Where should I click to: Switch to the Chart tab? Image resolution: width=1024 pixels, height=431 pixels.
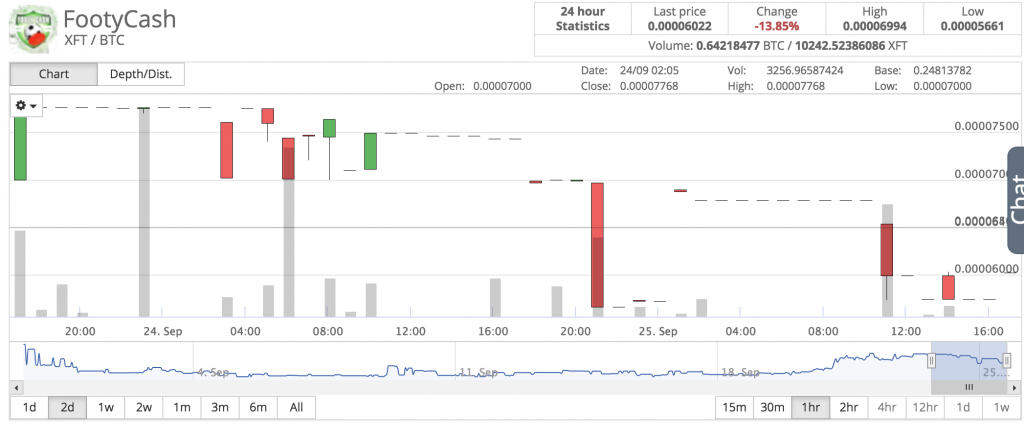(x=54, y=75)
